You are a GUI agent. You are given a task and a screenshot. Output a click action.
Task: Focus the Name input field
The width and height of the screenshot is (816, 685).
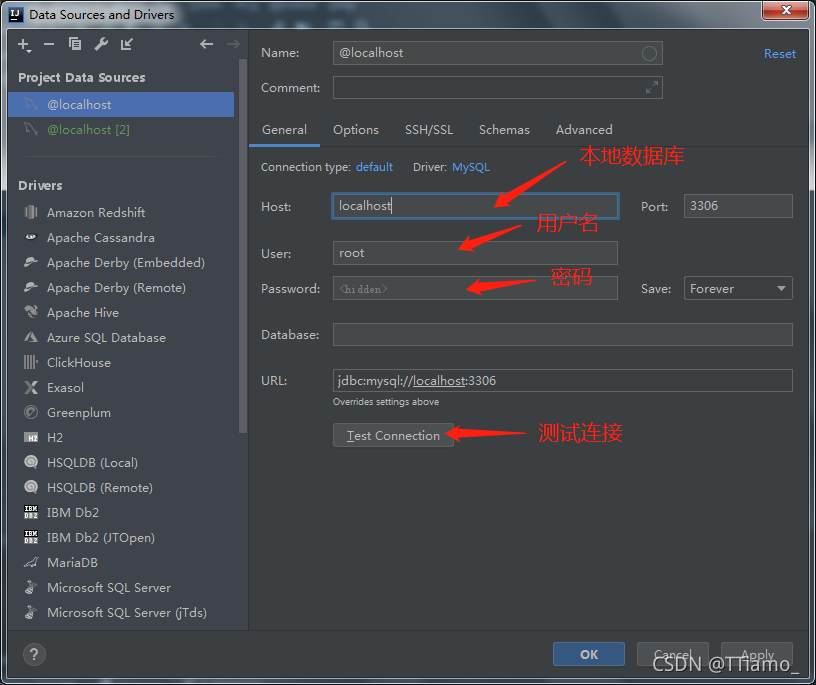tap(498, 53)
